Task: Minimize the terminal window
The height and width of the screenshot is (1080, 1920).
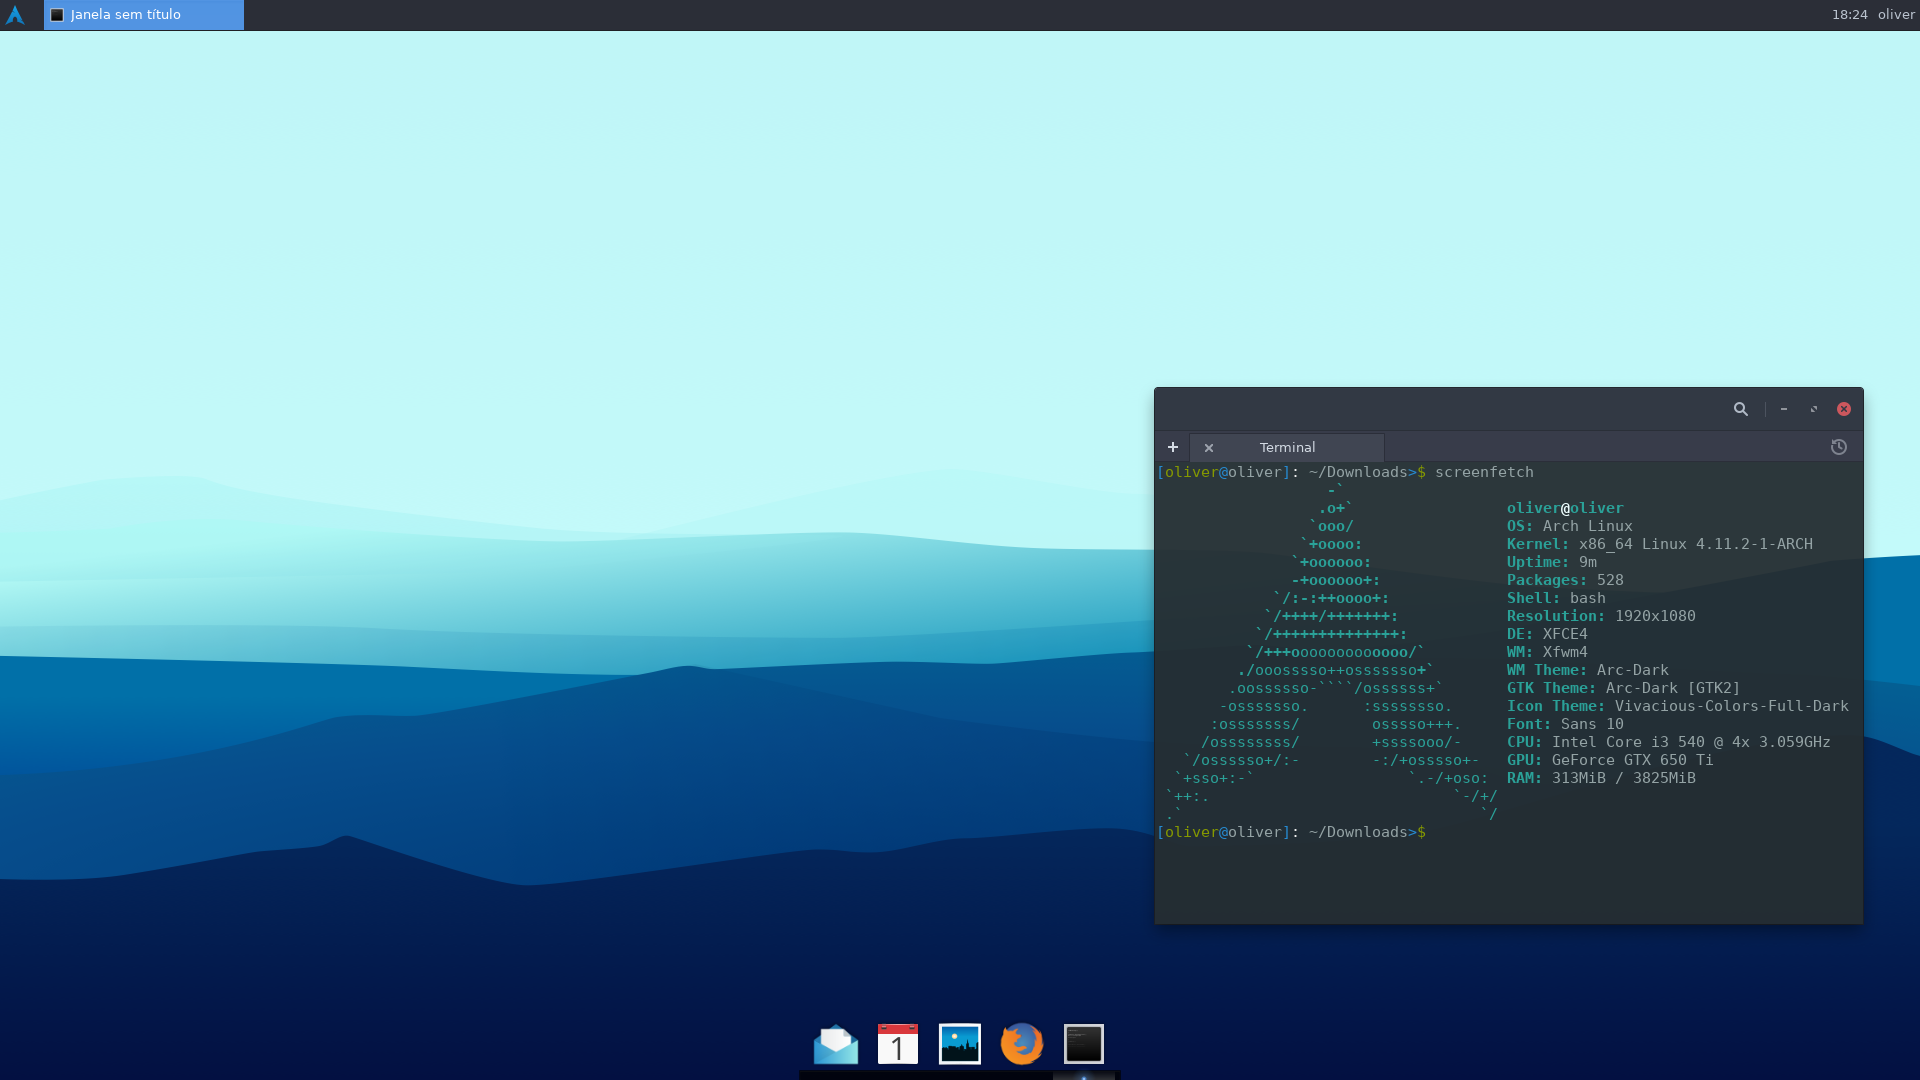Action: click(x=1783, y=409)
